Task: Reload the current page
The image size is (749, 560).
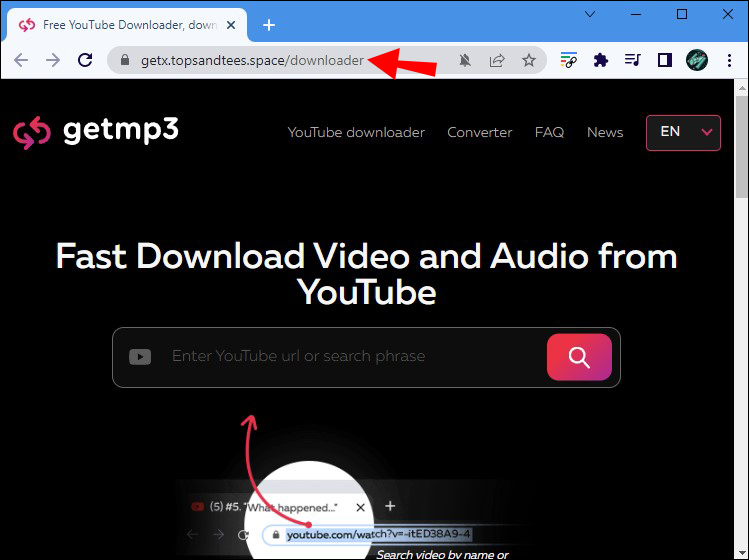Action: (x=85, y=60)
